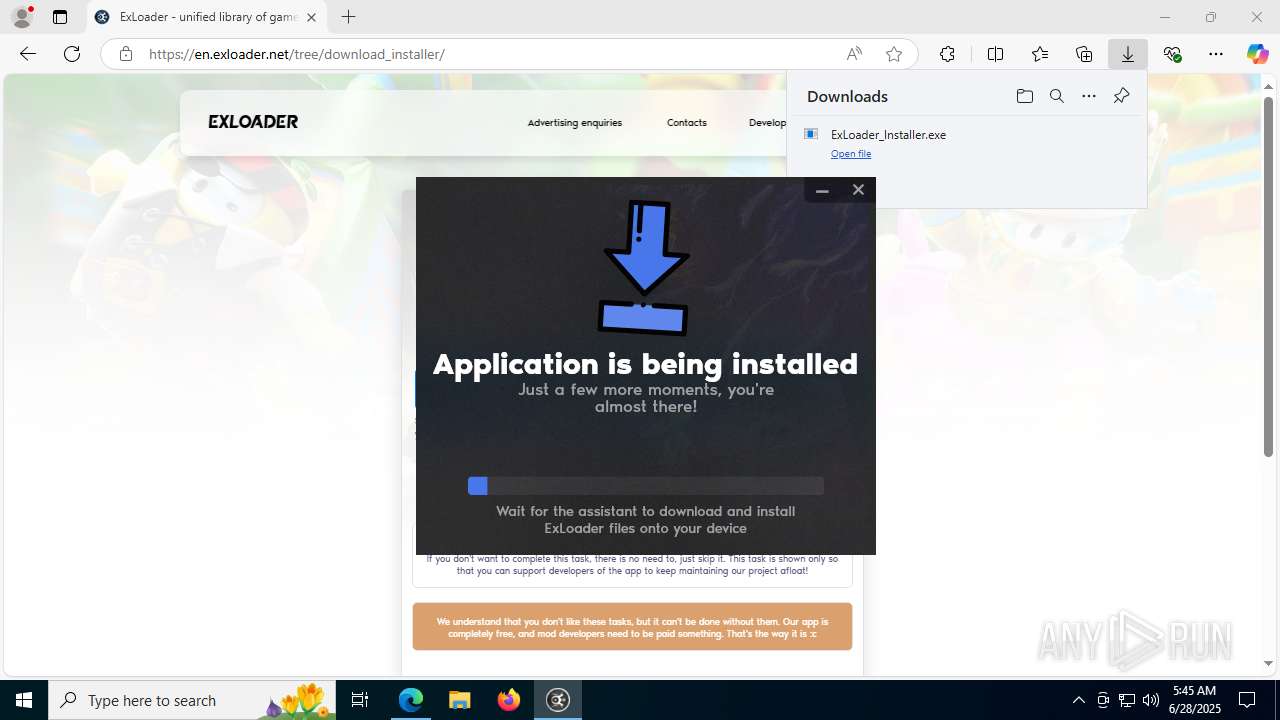Open the notification center
The height and width of the screenshot is (720, 1280).
pyautogui.click(x=1247, y=700)
